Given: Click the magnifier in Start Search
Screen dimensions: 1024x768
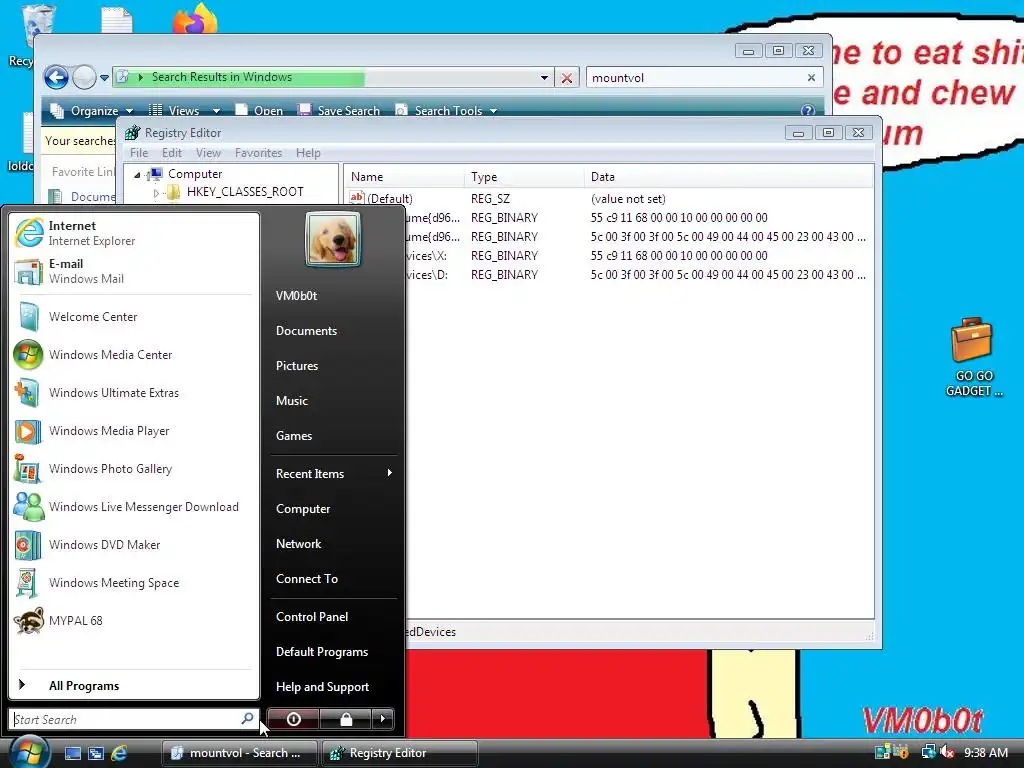Looking at the screenshot, I should [x=248, y=718].
